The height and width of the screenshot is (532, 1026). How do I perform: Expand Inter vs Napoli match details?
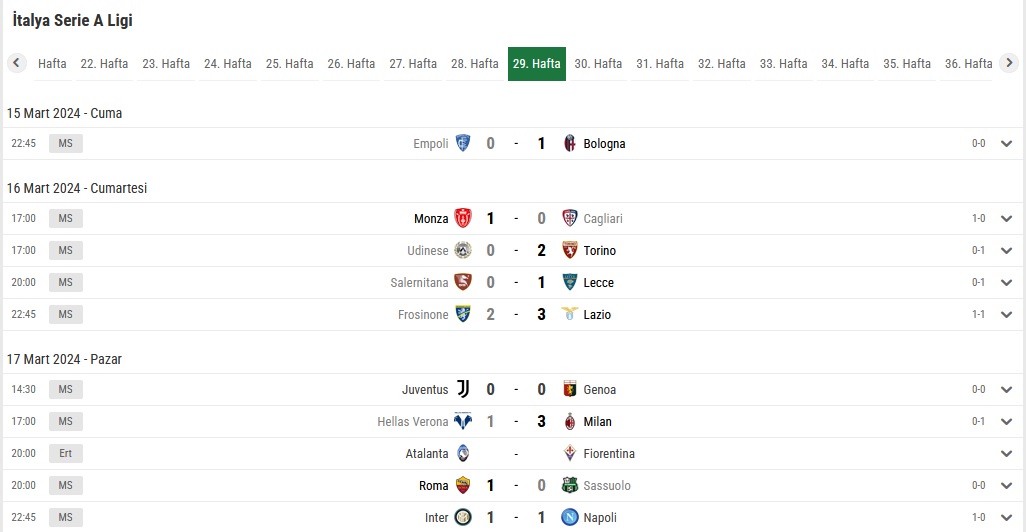pyautogui.click(x=1006, y=518)
